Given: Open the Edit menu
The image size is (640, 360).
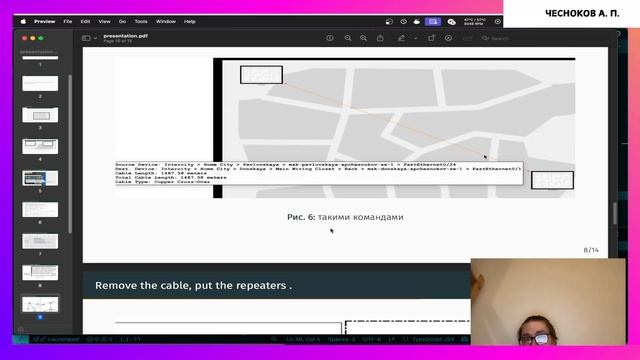Looking at the screenshot, I should point(85,21).
